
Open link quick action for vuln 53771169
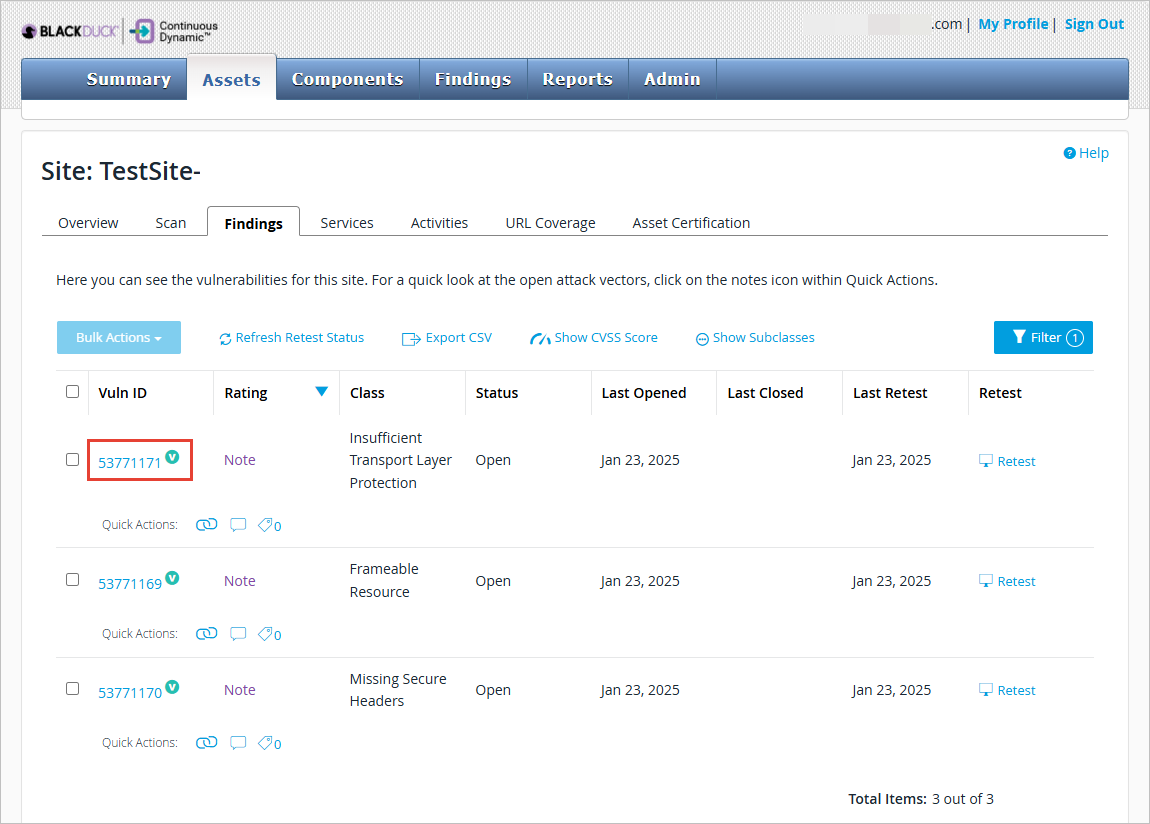click(207, 633)
